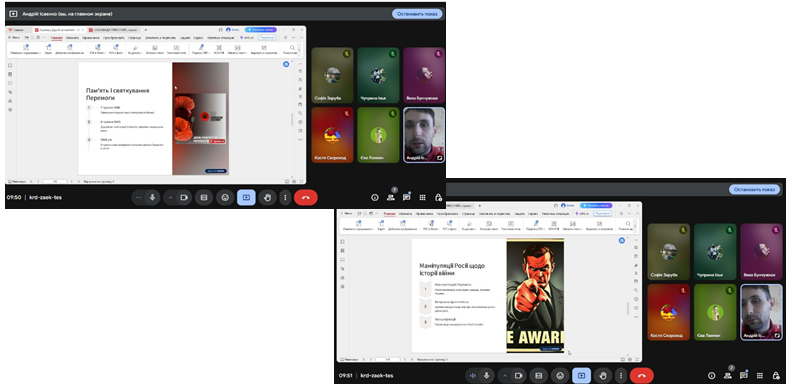Image resolution: width=786 pixels, height=384 pixels.
Task: End the call in the 09:51 Meet screenshot
Action: pyautogui.click(x=642, y=375)
